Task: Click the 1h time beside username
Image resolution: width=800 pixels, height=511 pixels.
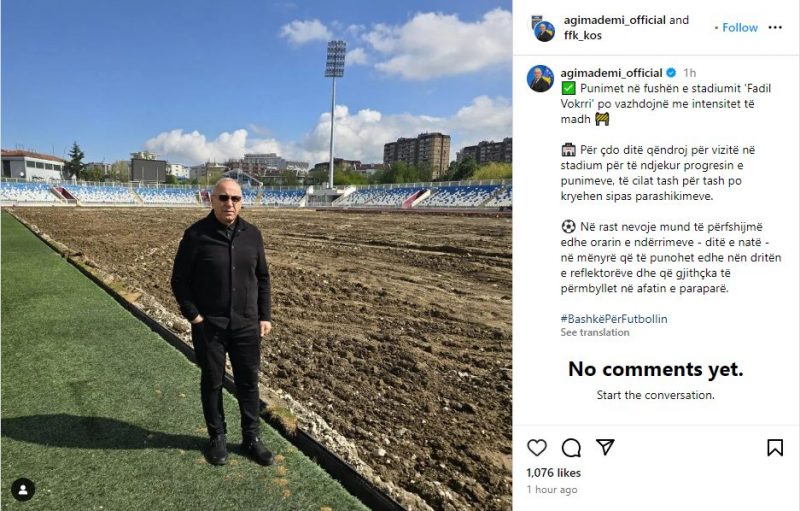Action: (x=690, y=72)
